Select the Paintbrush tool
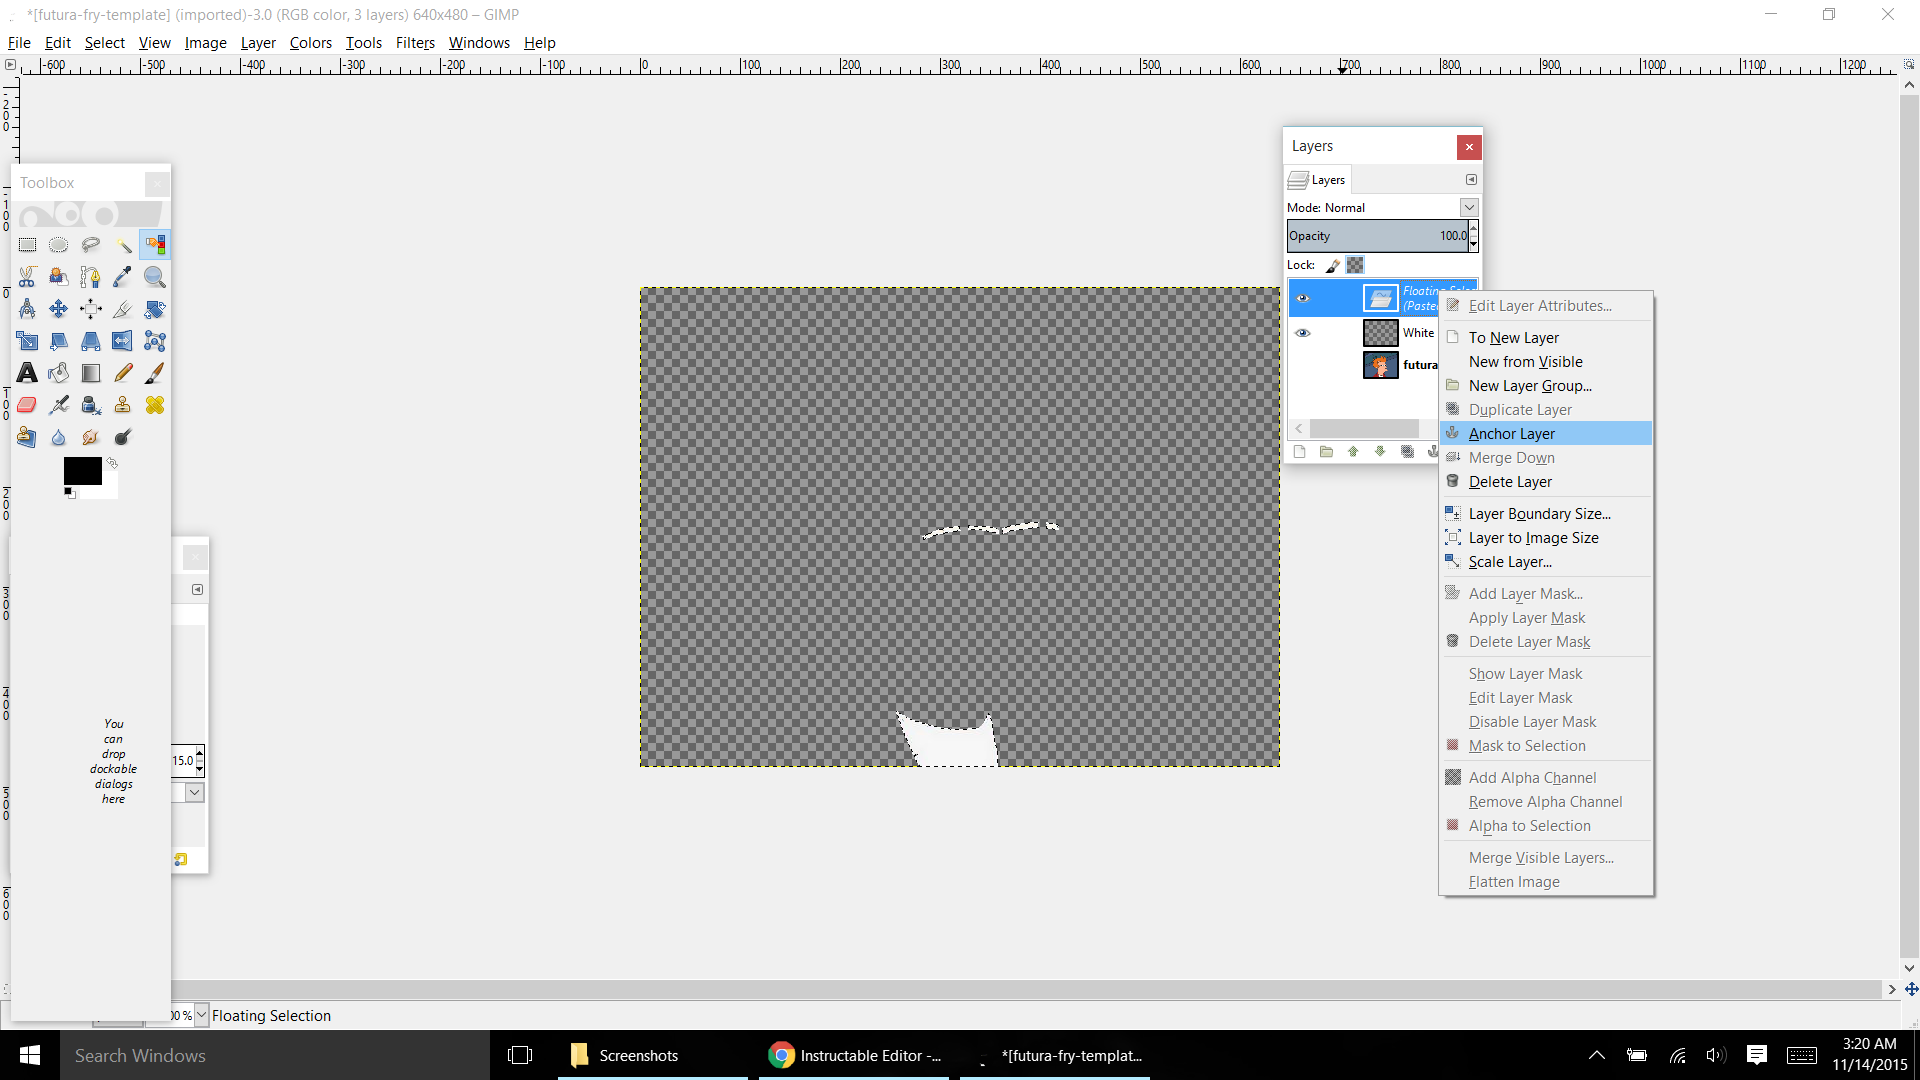Image resolution: width=1920 pixels, height=1080 pixels. (x=155, y=373)
